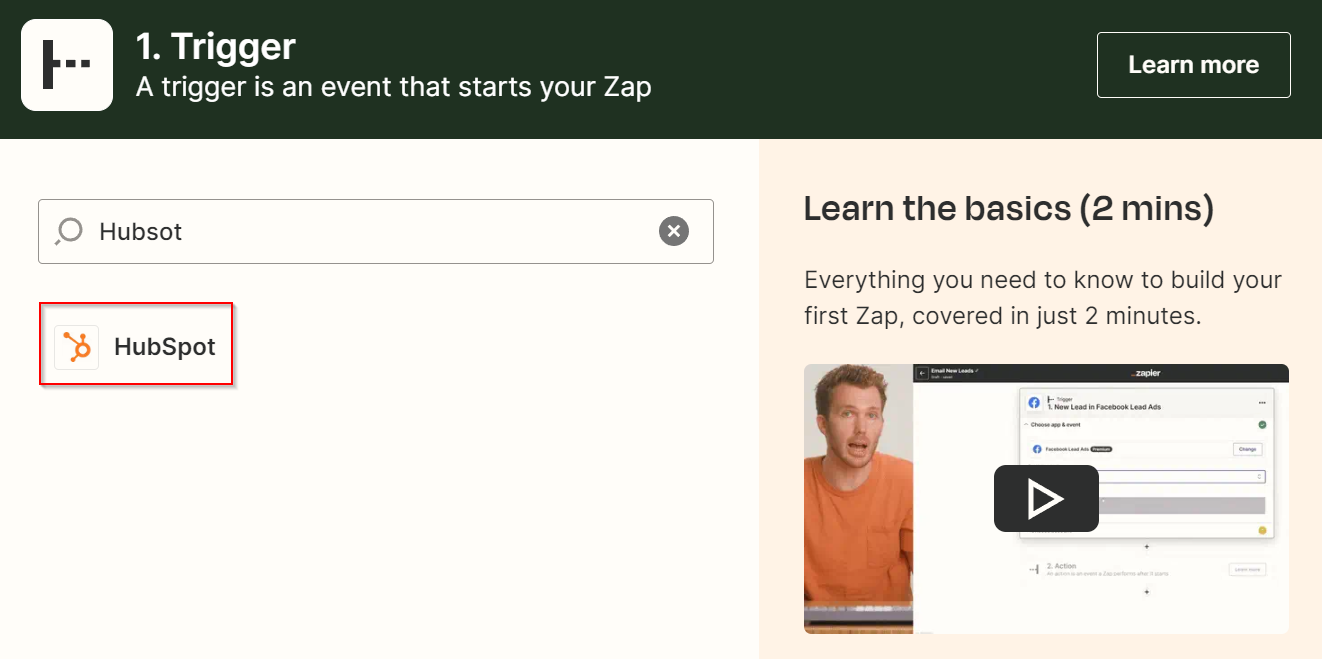Select the HubSpot app result
Screen dimensions: 1322x659
136,347
